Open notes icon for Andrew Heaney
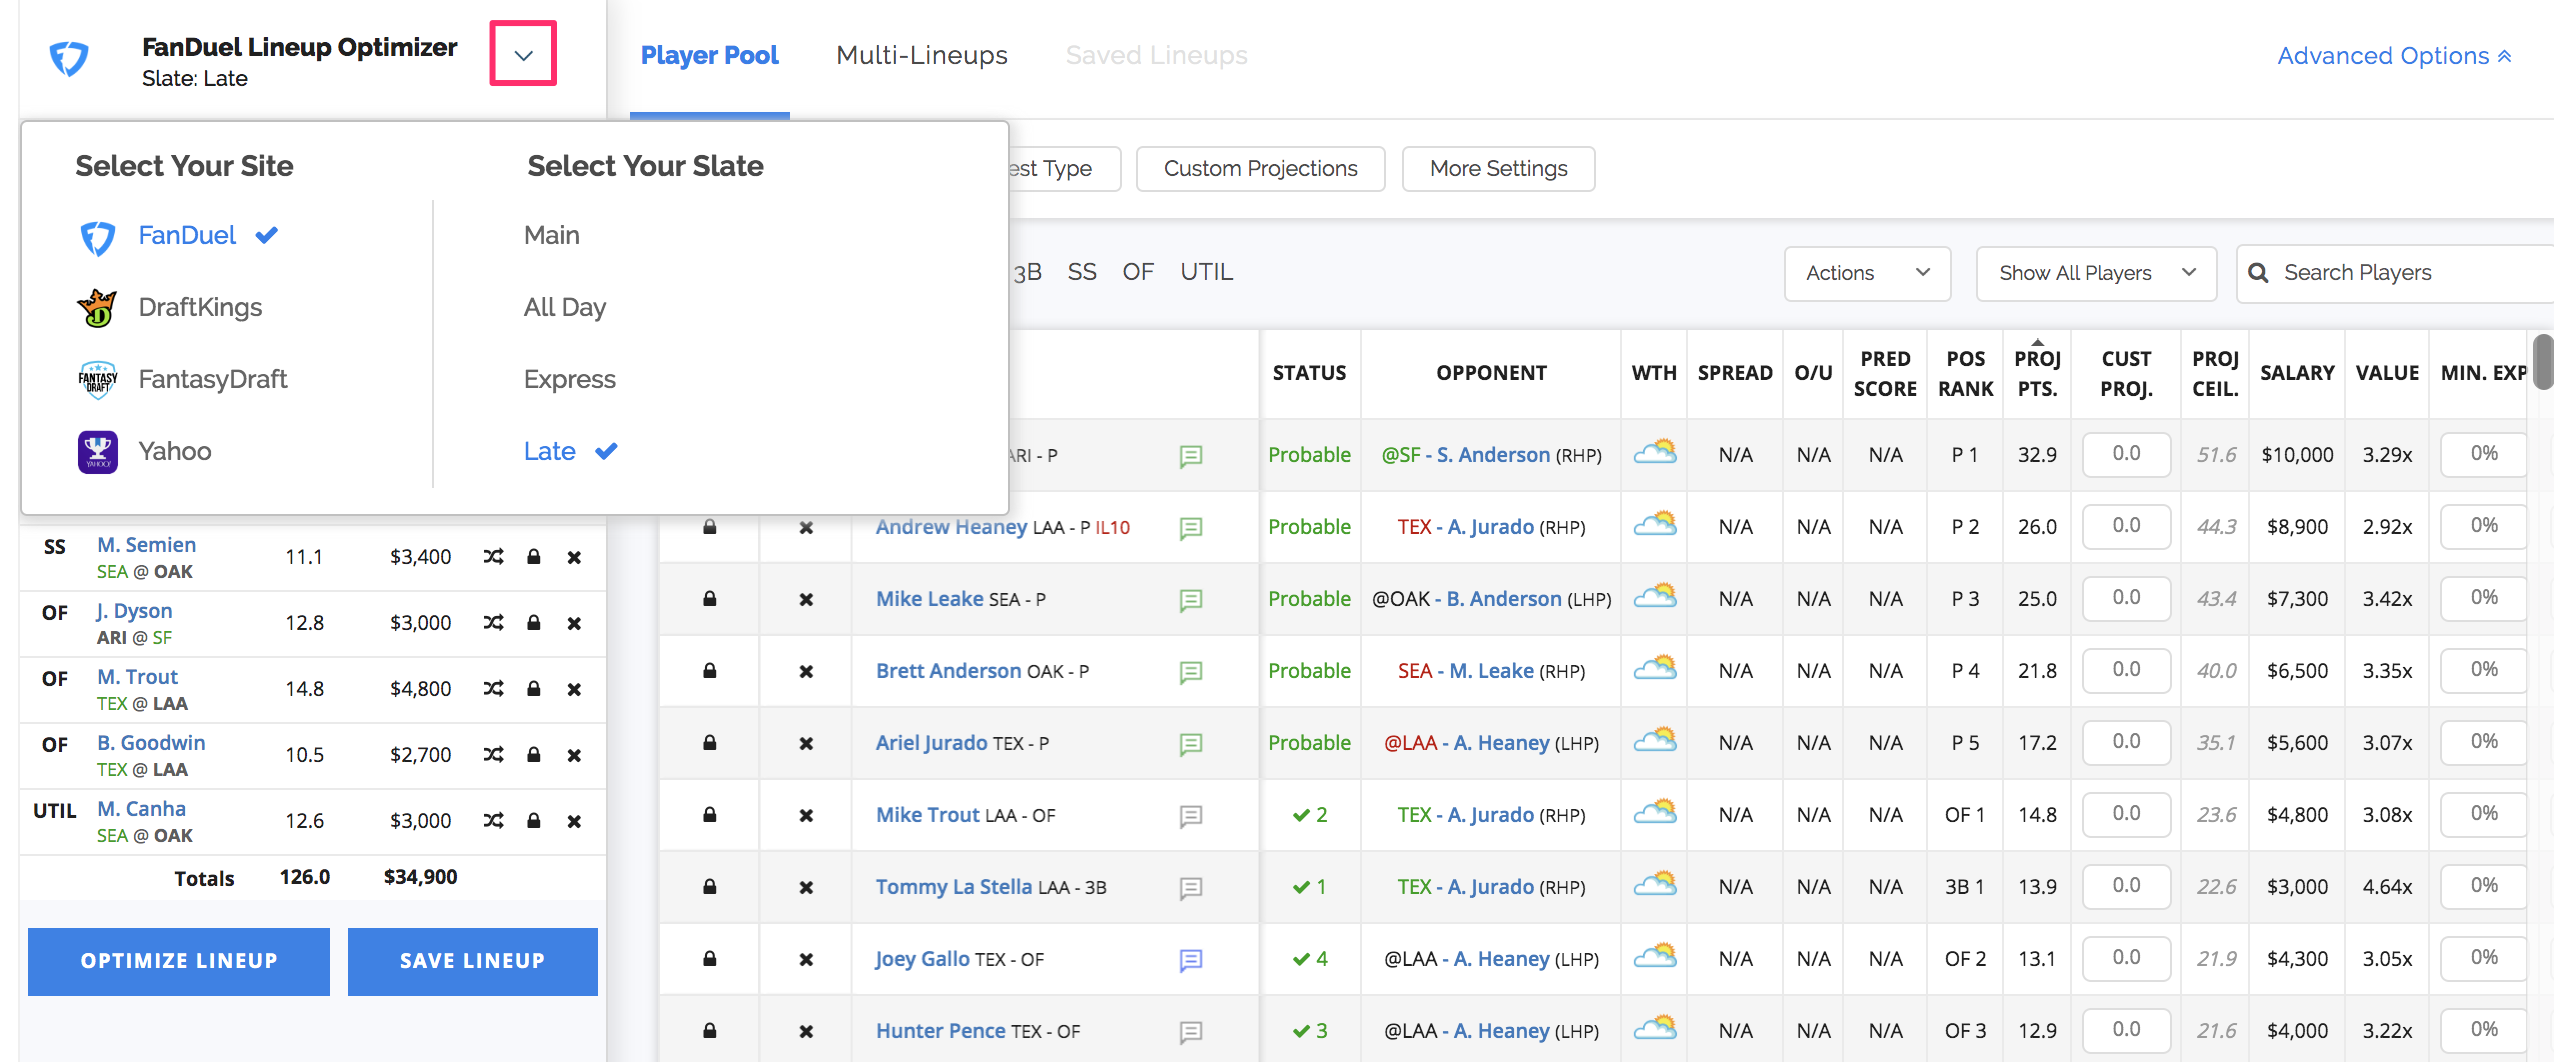Image resolution: width=2554 pixels, height=1062 pixels. click(x=1190, y=528)
